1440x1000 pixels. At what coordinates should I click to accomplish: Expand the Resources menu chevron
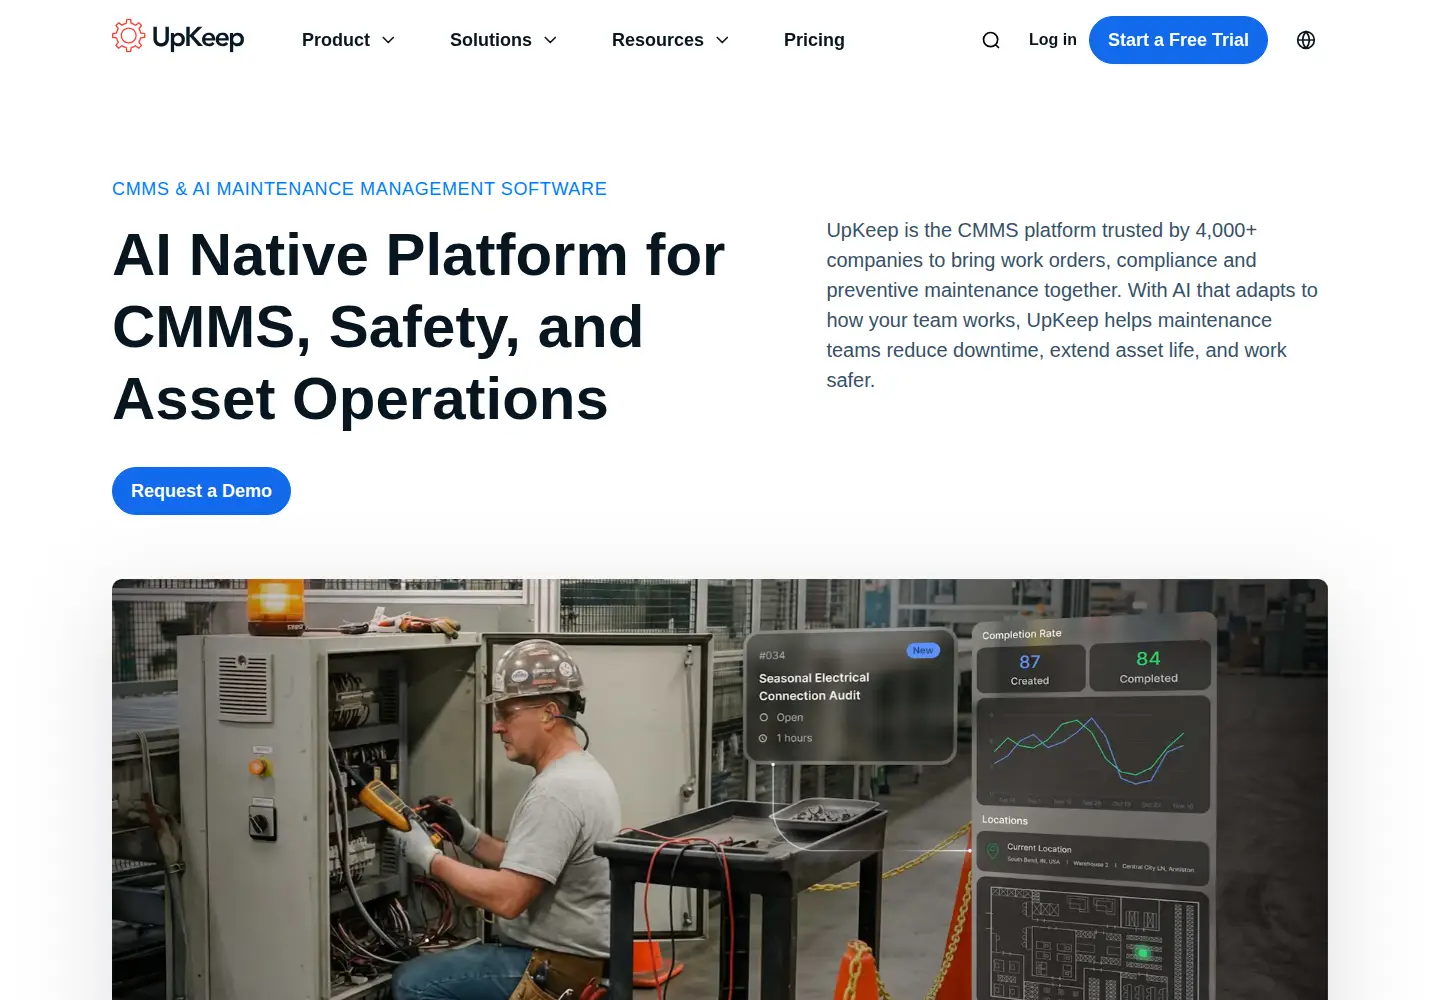tap(722, 40)
